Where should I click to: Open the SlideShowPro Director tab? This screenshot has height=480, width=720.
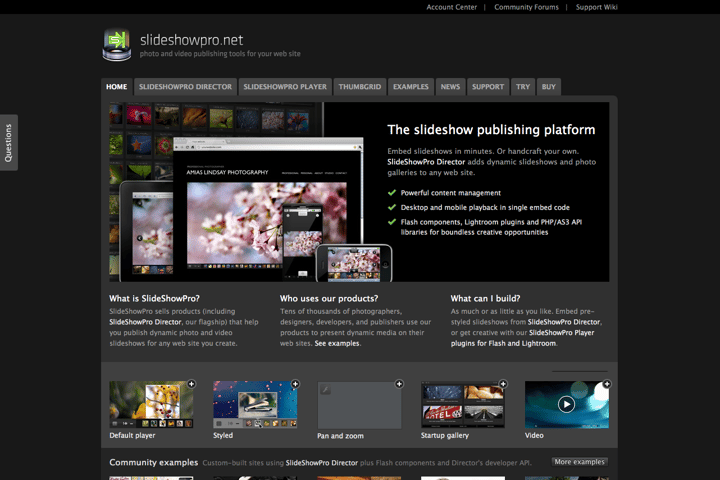click(186, 87)
